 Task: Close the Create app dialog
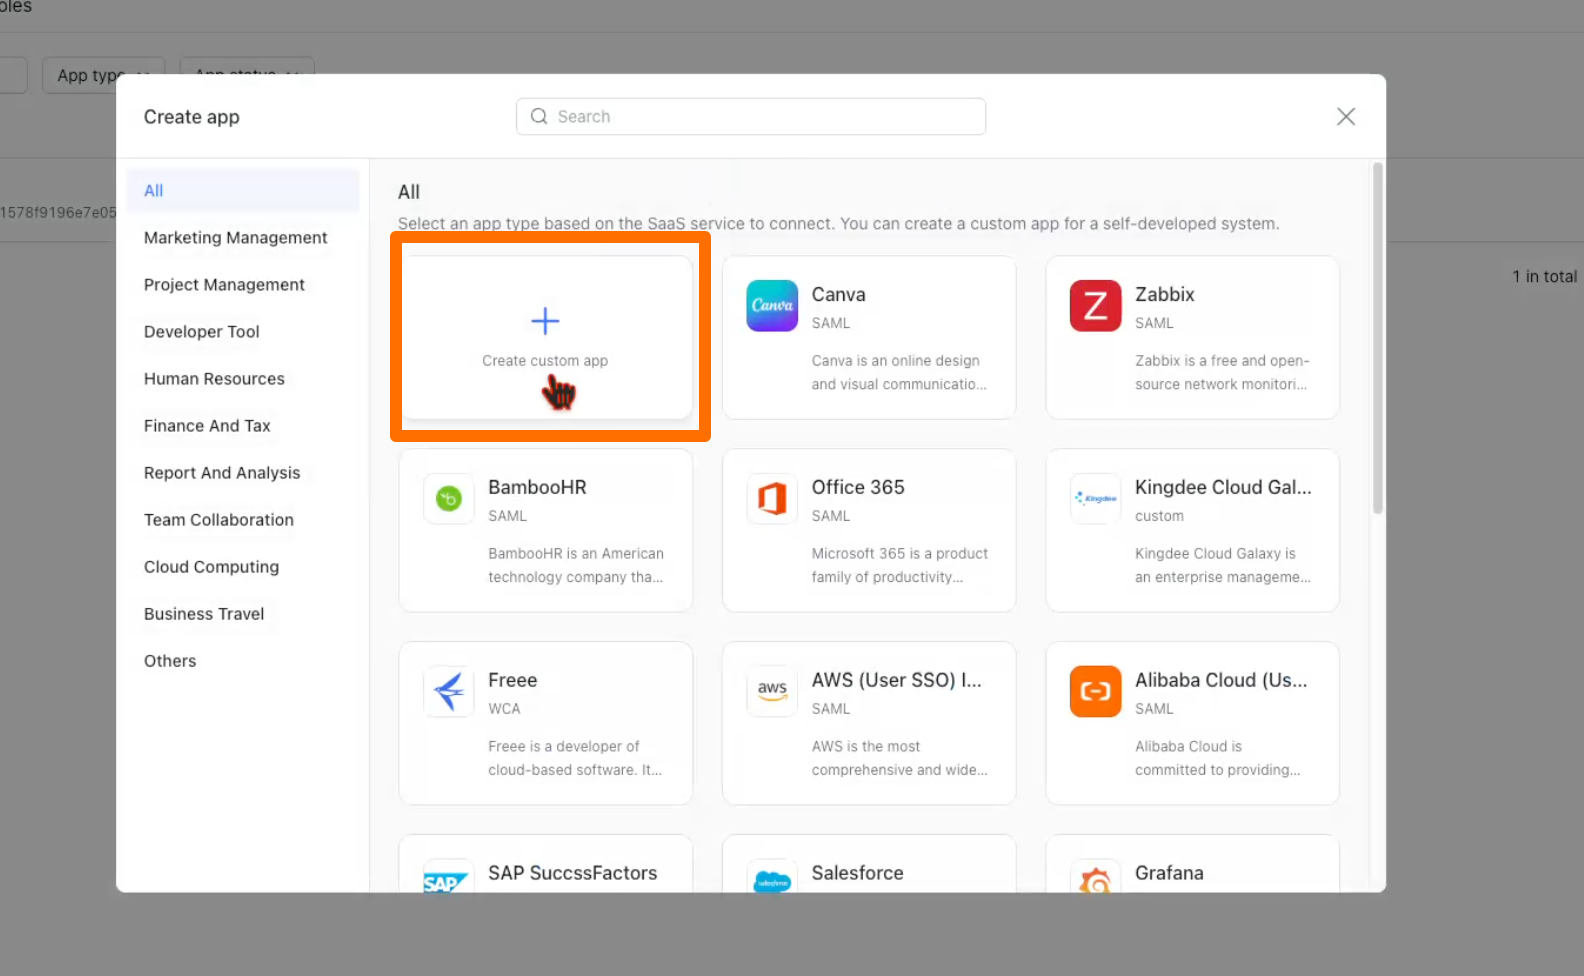point(1346,116)
